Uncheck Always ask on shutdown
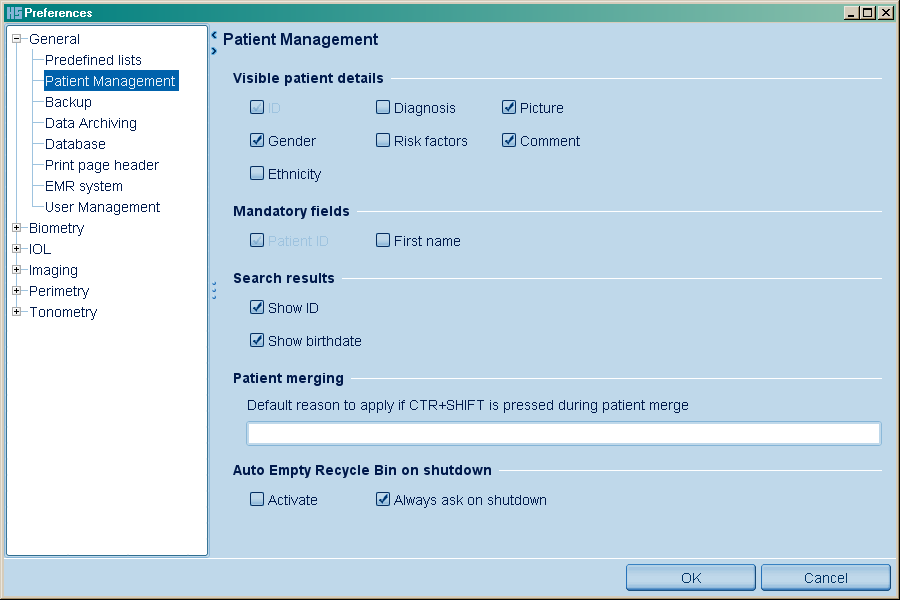900x600 pixels. coord(383,500)
